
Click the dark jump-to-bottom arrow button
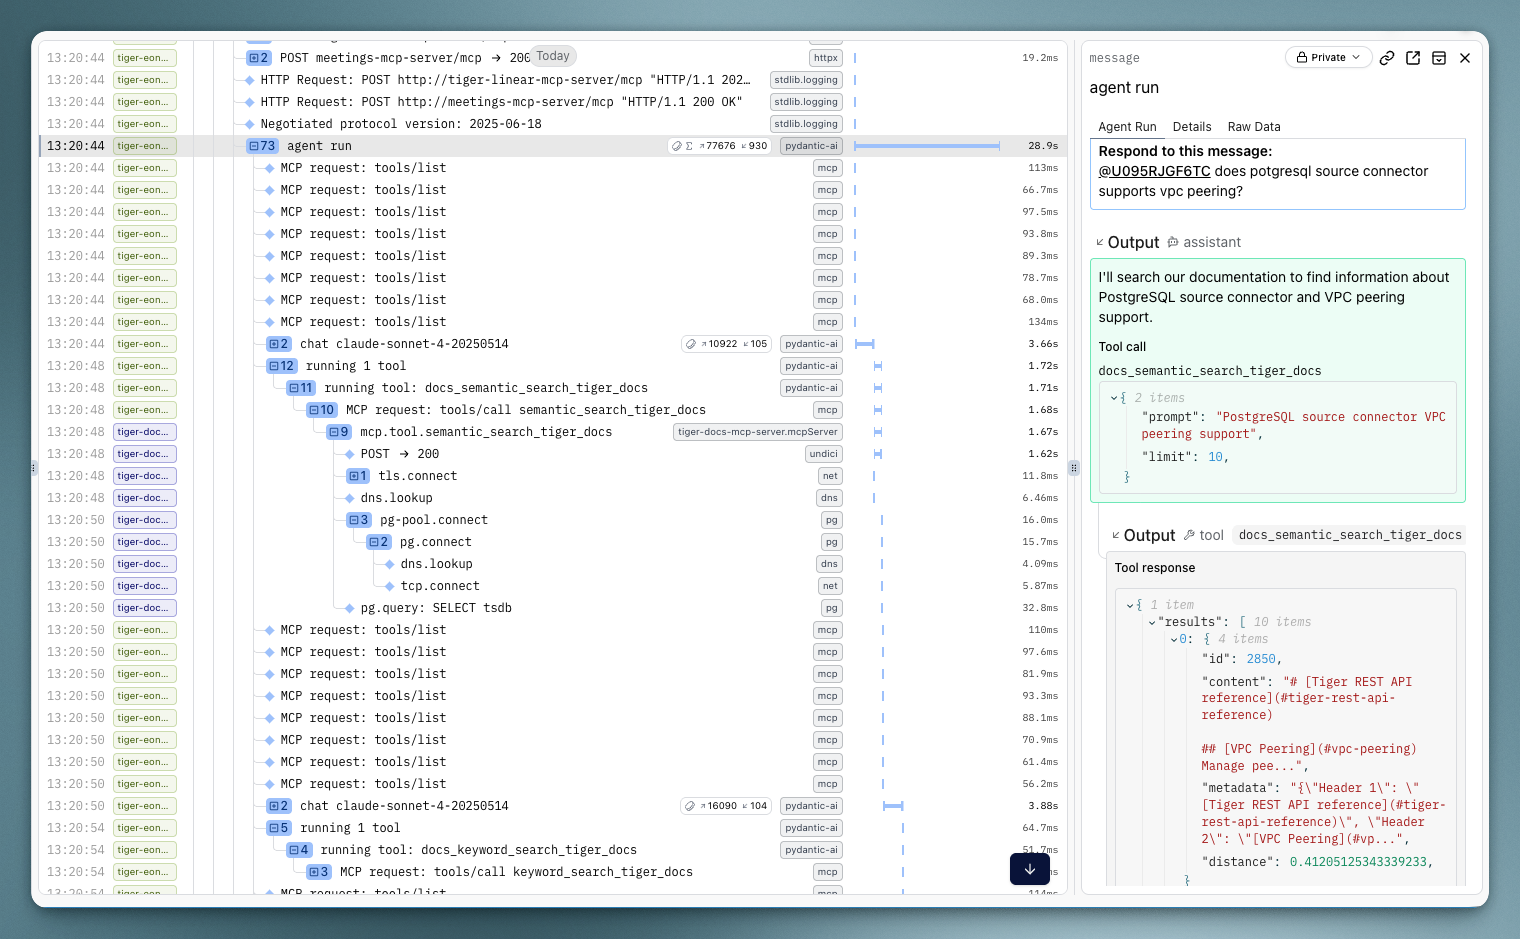point(1030,869)
